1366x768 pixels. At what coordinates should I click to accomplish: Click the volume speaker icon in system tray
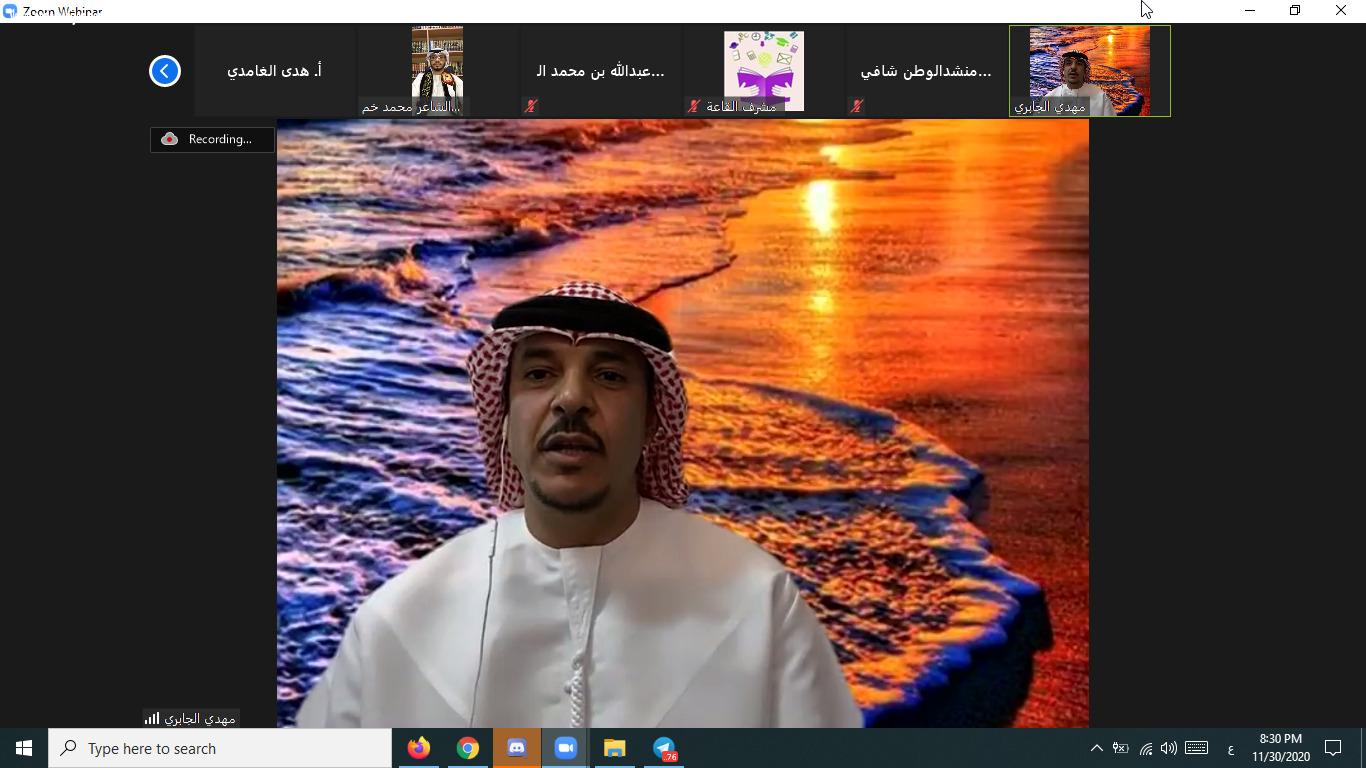(x=1168, y=748)
